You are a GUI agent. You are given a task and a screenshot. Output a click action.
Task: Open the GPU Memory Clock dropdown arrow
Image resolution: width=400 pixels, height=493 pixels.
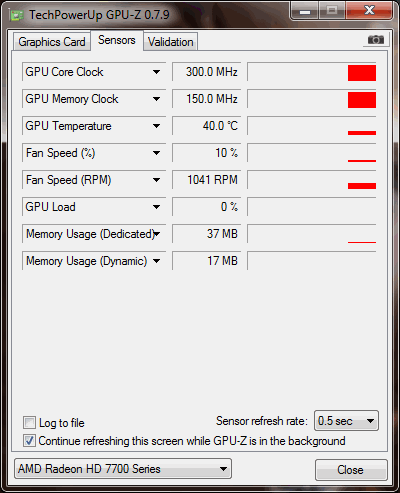[156, 99]
